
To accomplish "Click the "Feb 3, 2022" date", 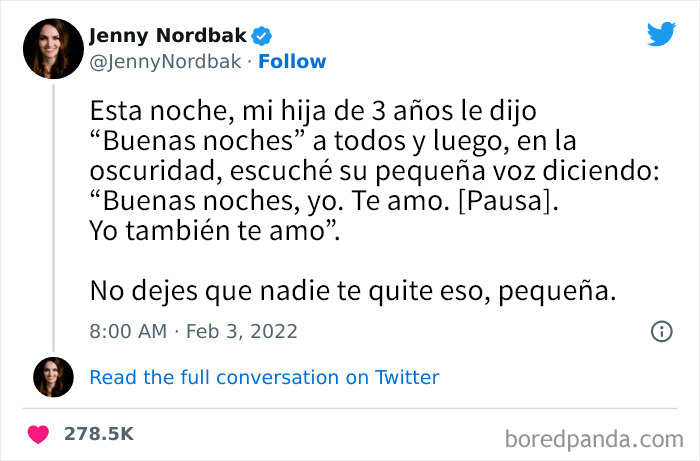I will click(240, 331).
